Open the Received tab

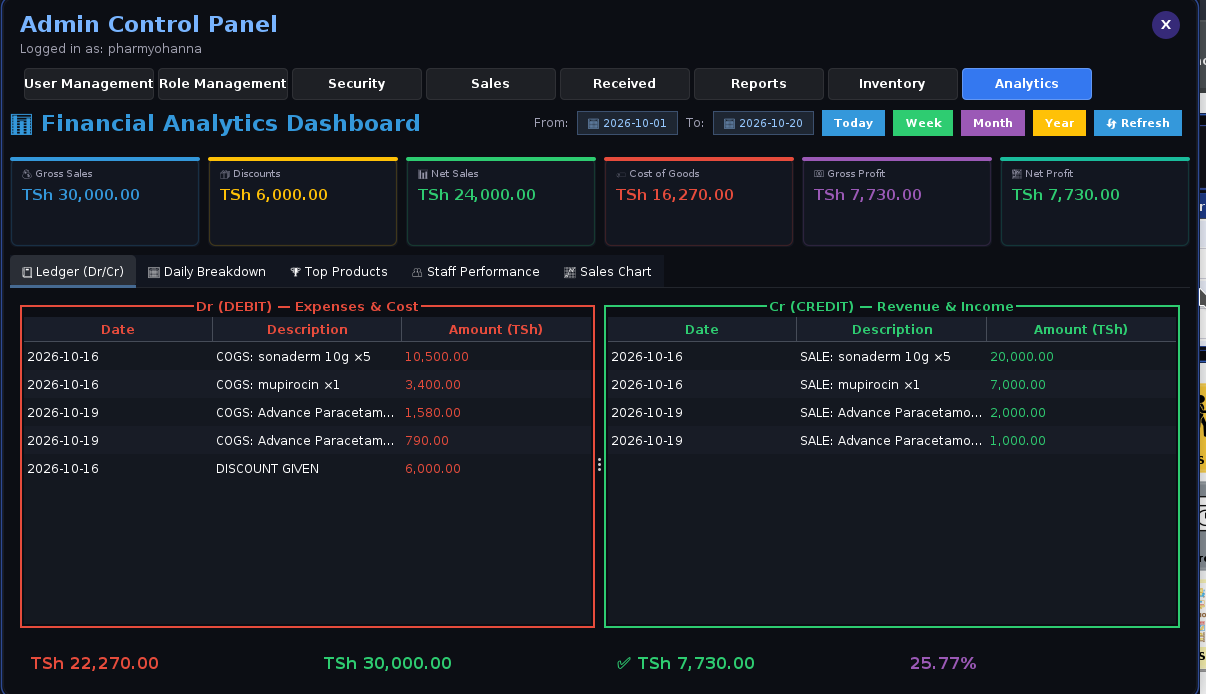pyautogui.click(x=625, y=84)
